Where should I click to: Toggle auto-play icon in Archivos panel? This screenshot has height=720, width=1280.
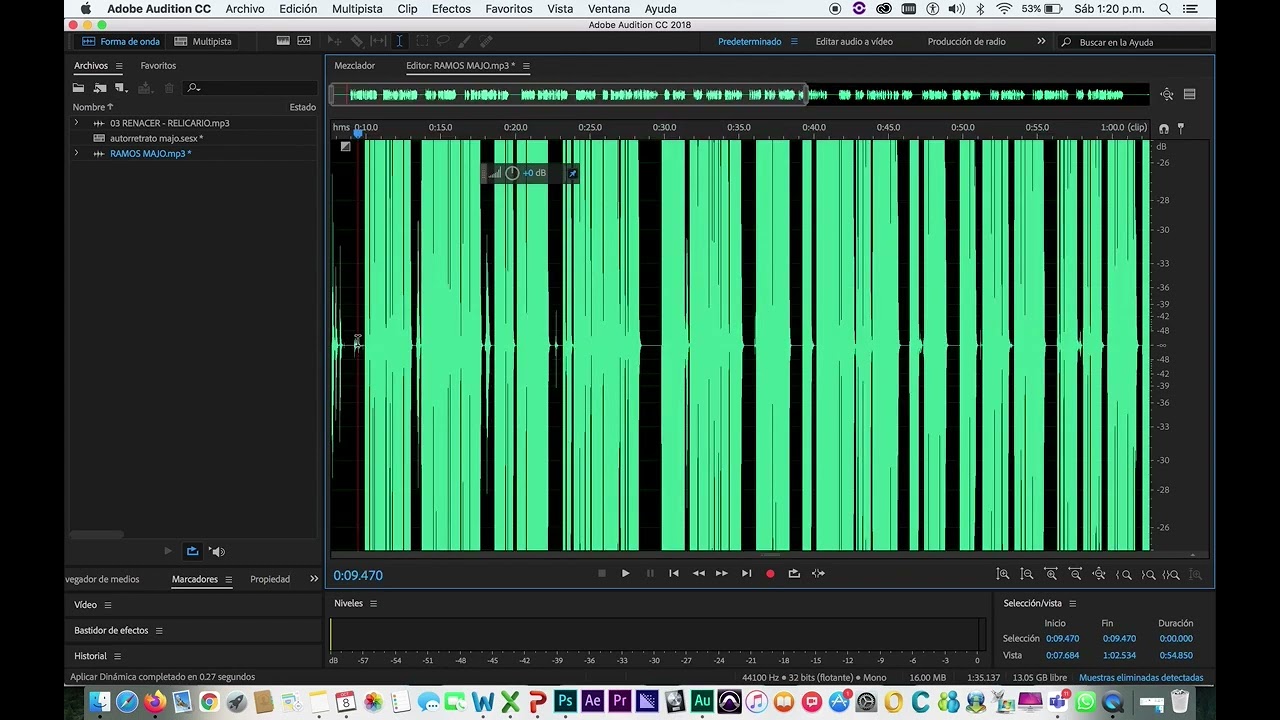click(x=217, y=551)
